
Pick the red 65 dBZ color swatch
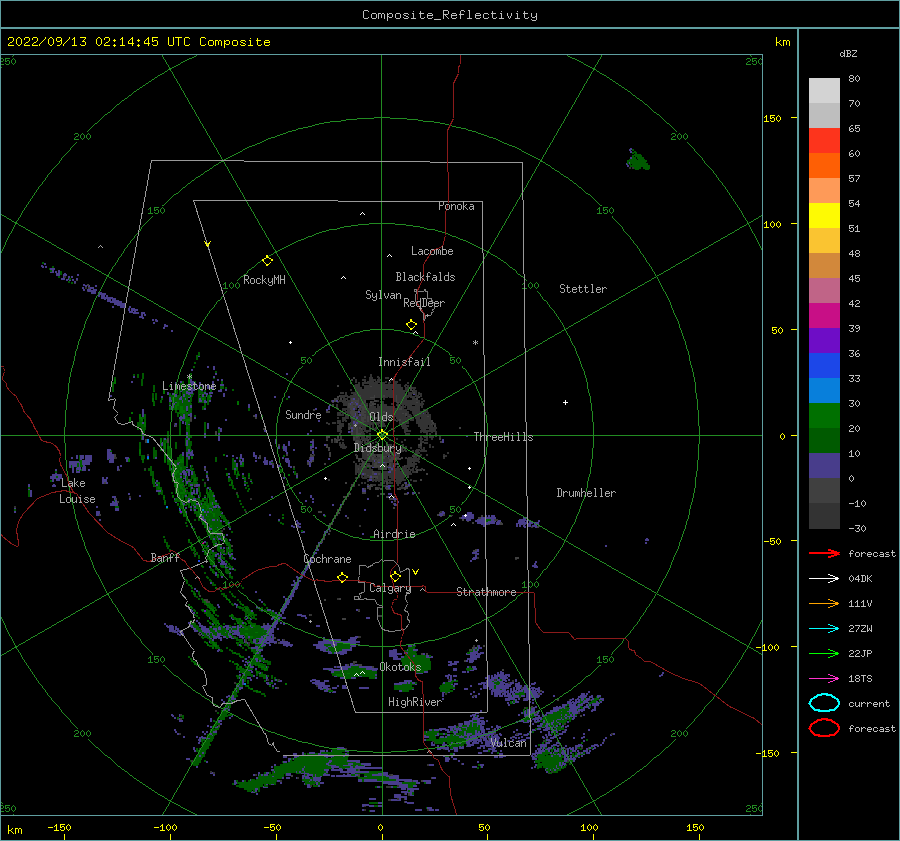[824, 140]
